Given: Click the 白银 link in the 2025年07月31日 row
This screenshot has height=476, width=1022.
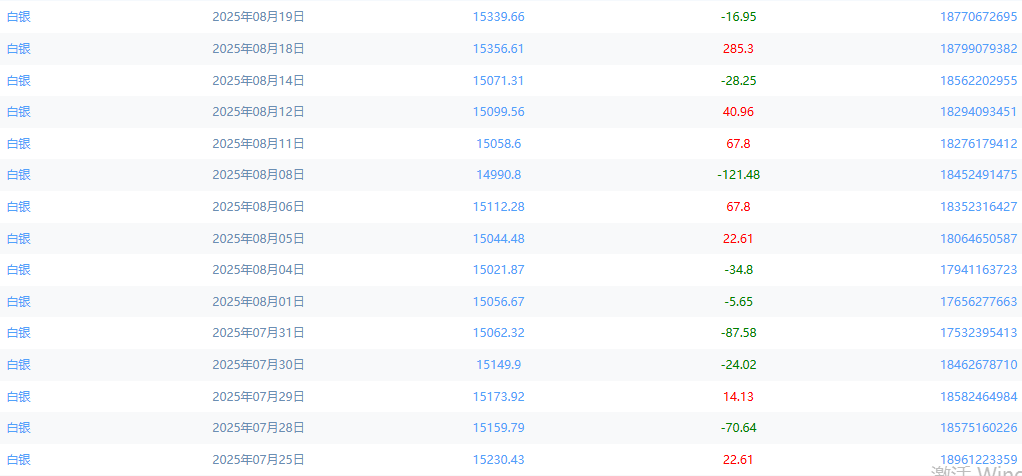Looking at the screenshot, I should click(19, 333).
